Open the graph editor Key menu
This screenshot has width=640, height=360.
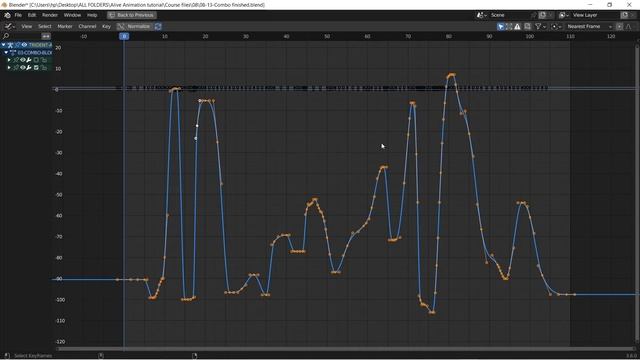tap(107, 27)
